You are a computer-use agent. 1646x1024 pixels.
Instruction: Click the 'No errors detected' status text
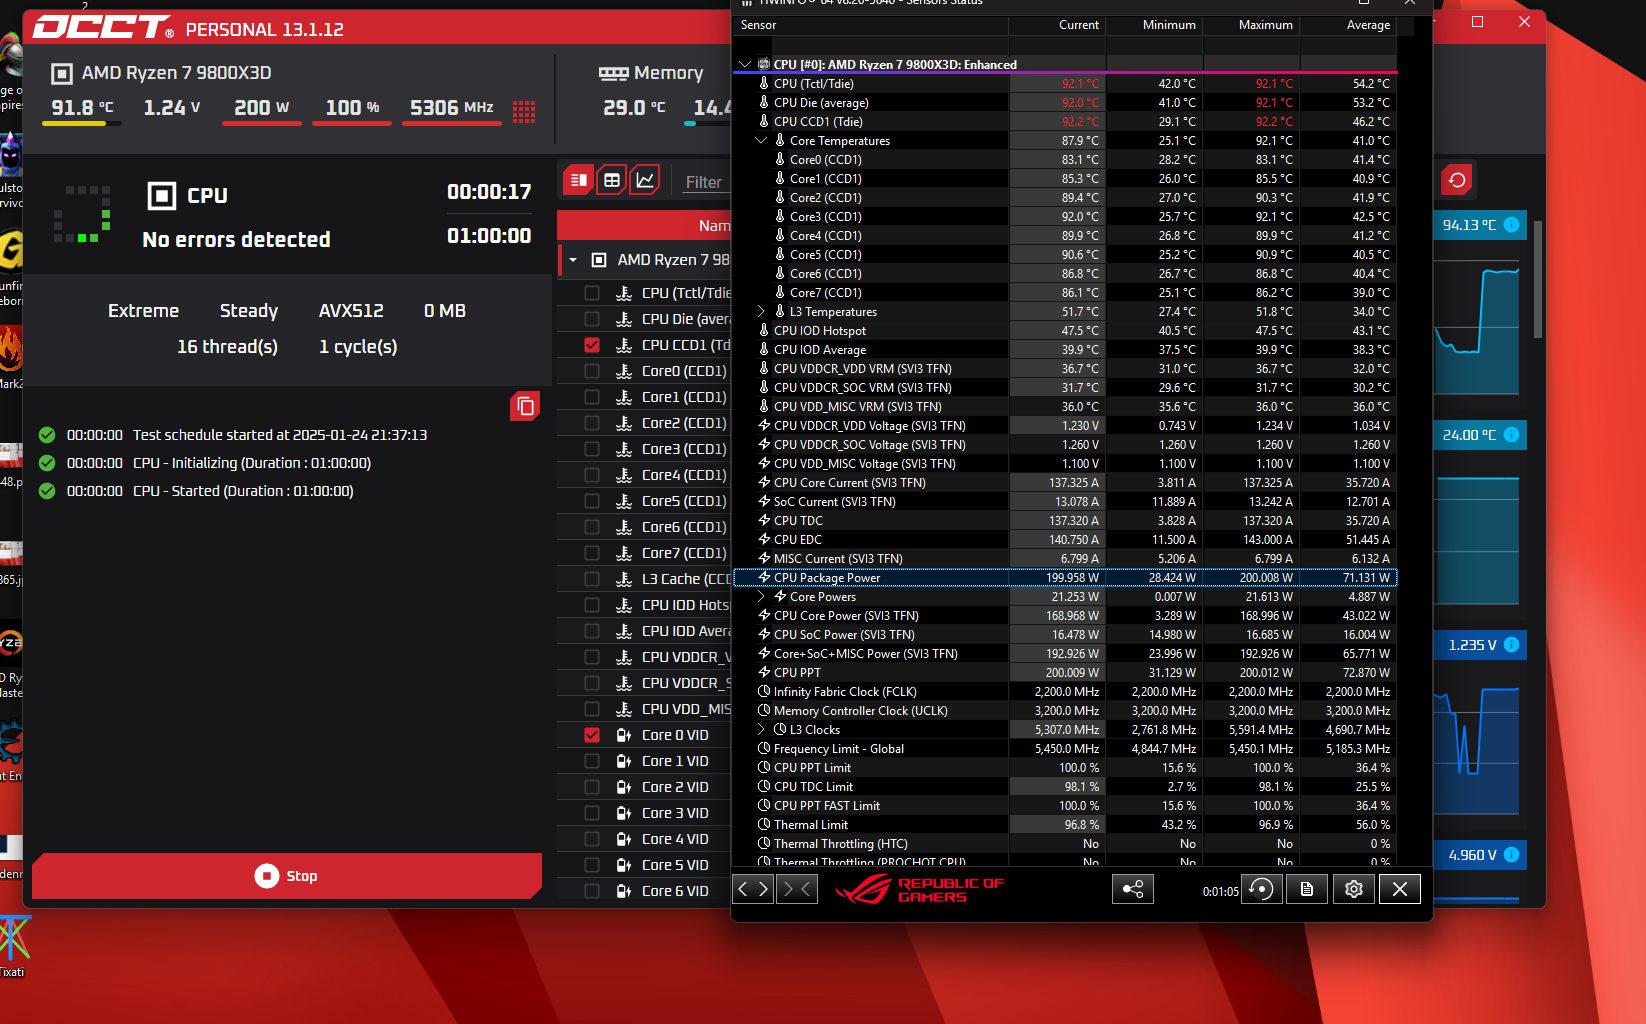click(236, 240)
